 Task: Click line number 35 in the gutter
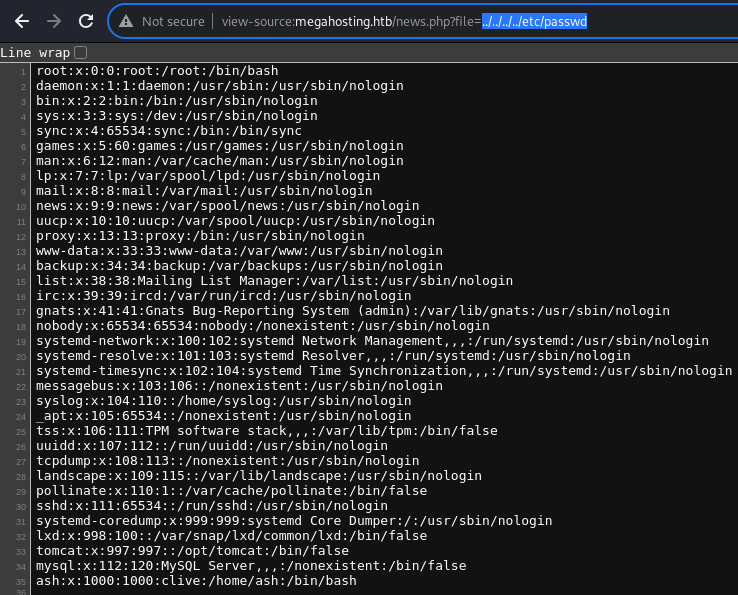(21, 582)
